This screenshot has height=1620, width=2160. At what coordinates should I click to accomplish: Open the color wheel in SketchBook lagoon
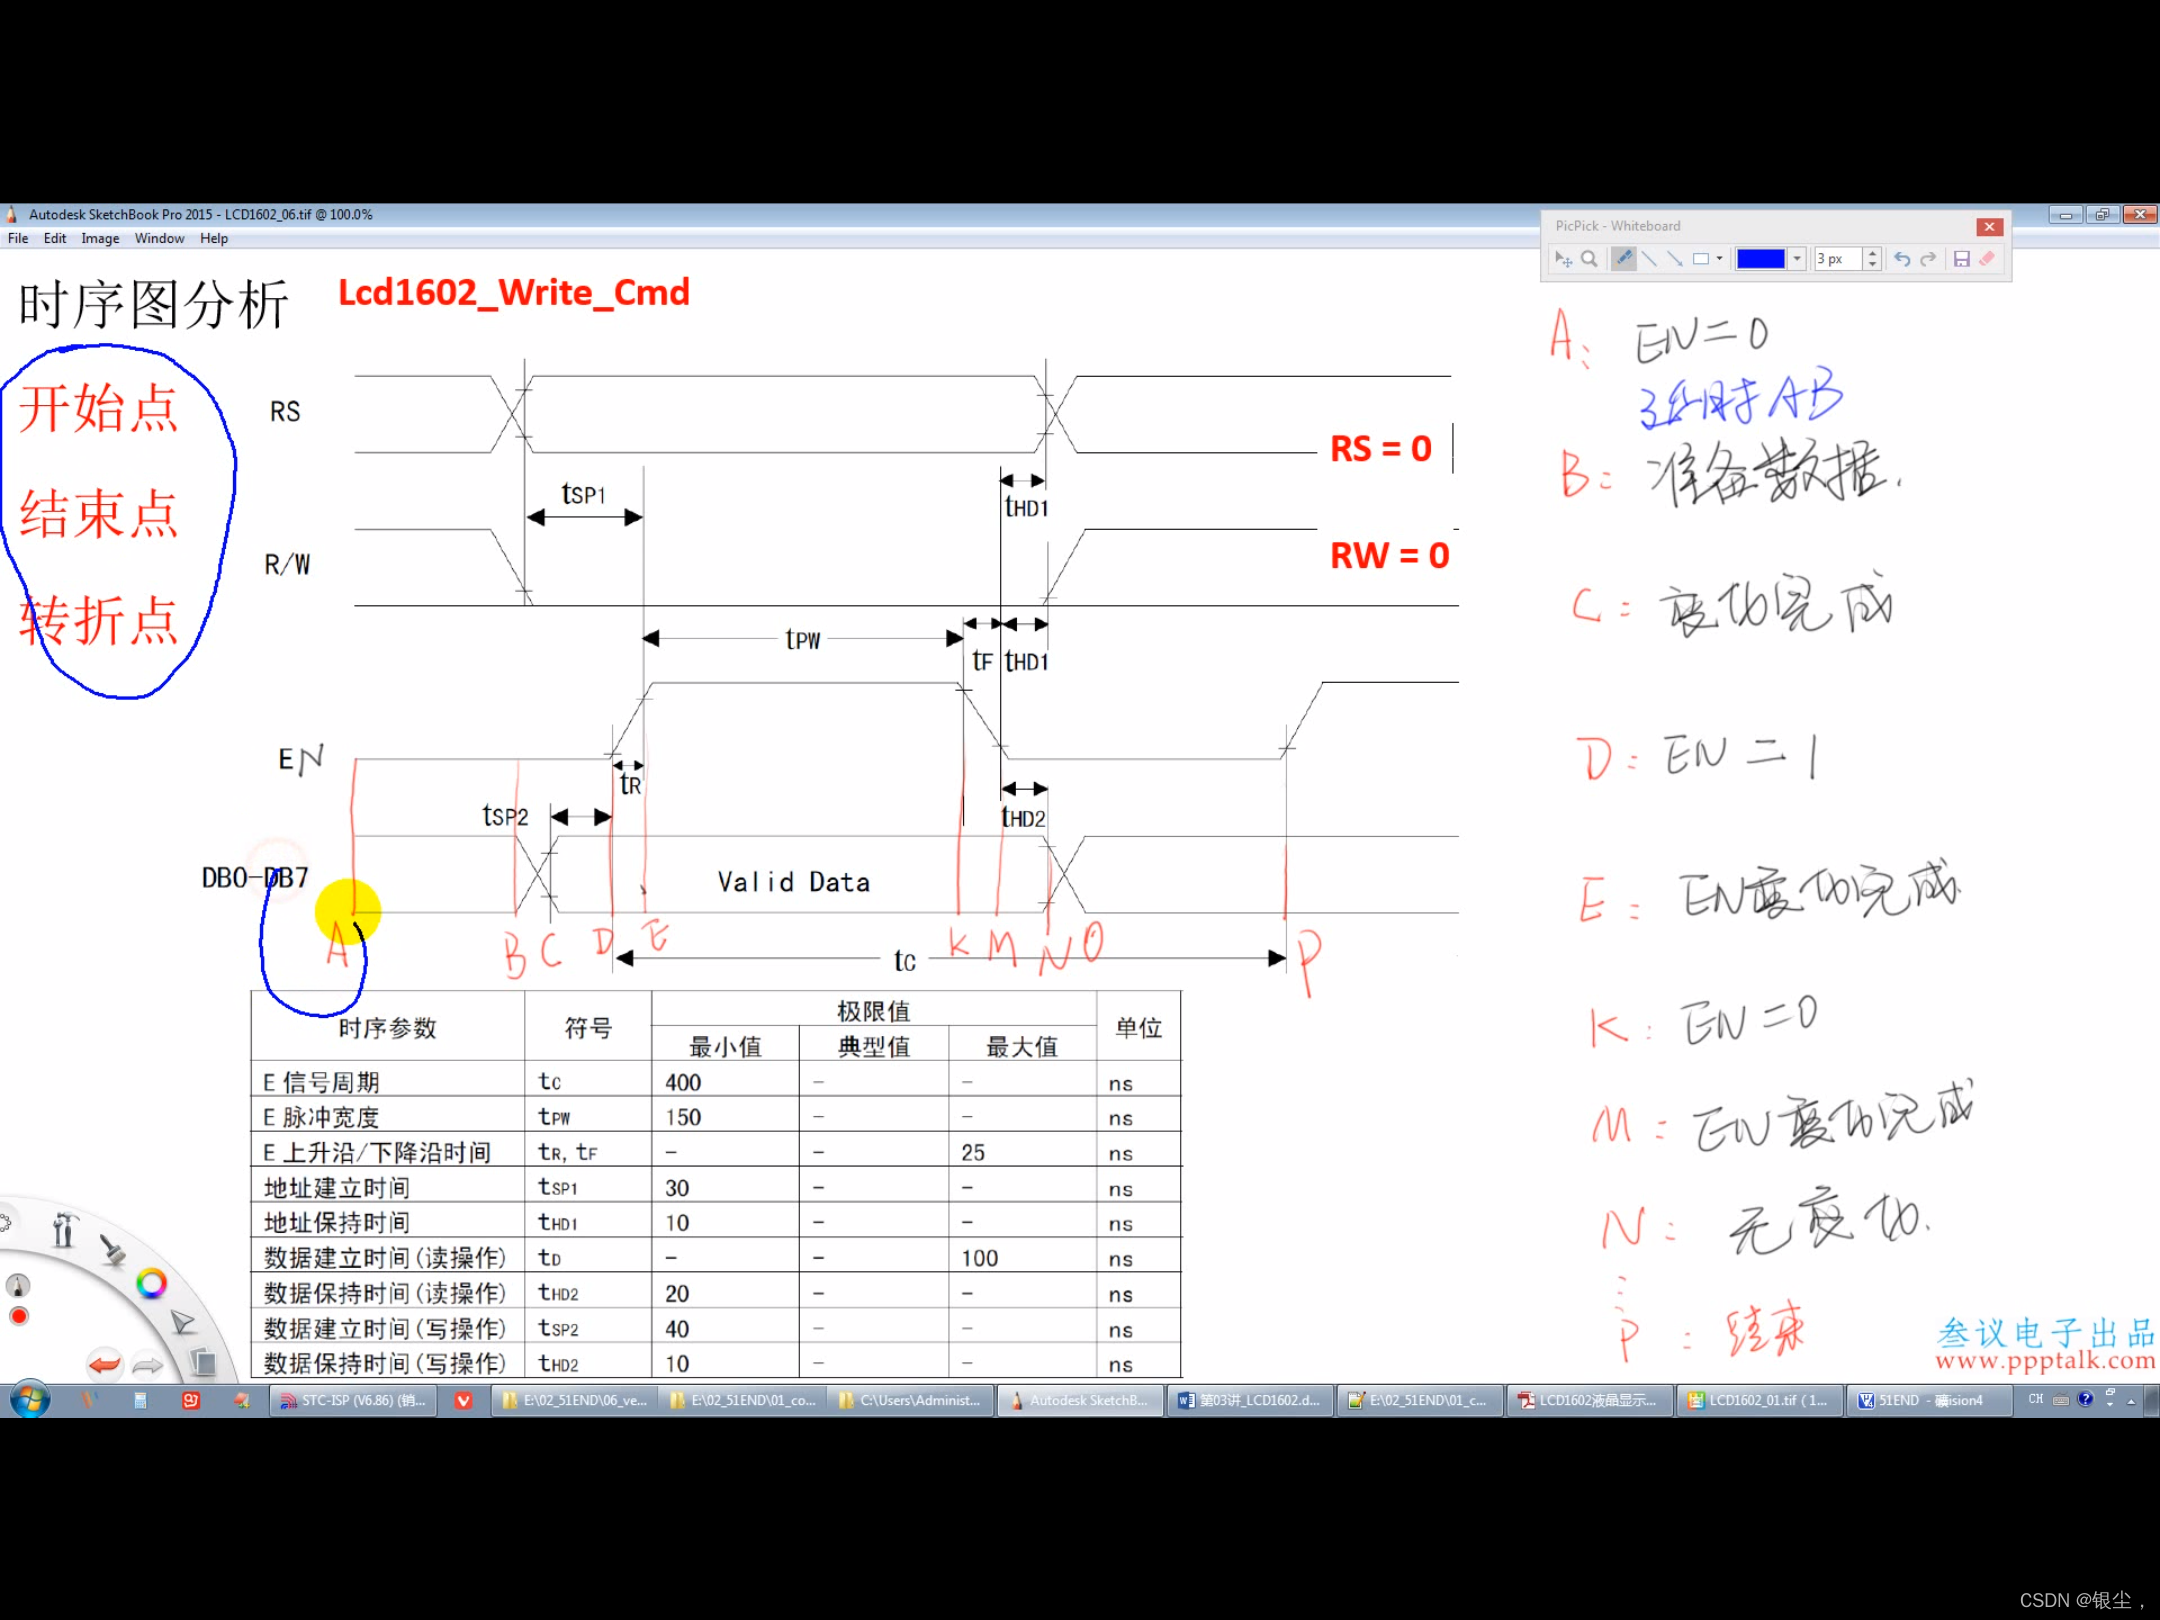click(x=151, y=1283)
